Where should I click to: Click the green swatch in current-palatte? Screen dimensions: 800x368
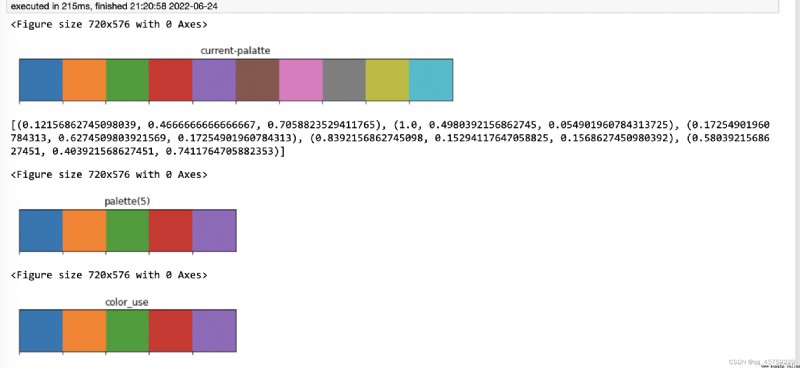click(128, 80)
